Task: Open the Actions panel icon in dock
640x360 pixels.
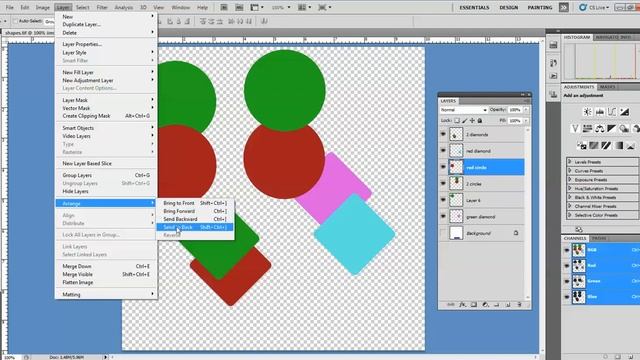Action: (553, 76)
